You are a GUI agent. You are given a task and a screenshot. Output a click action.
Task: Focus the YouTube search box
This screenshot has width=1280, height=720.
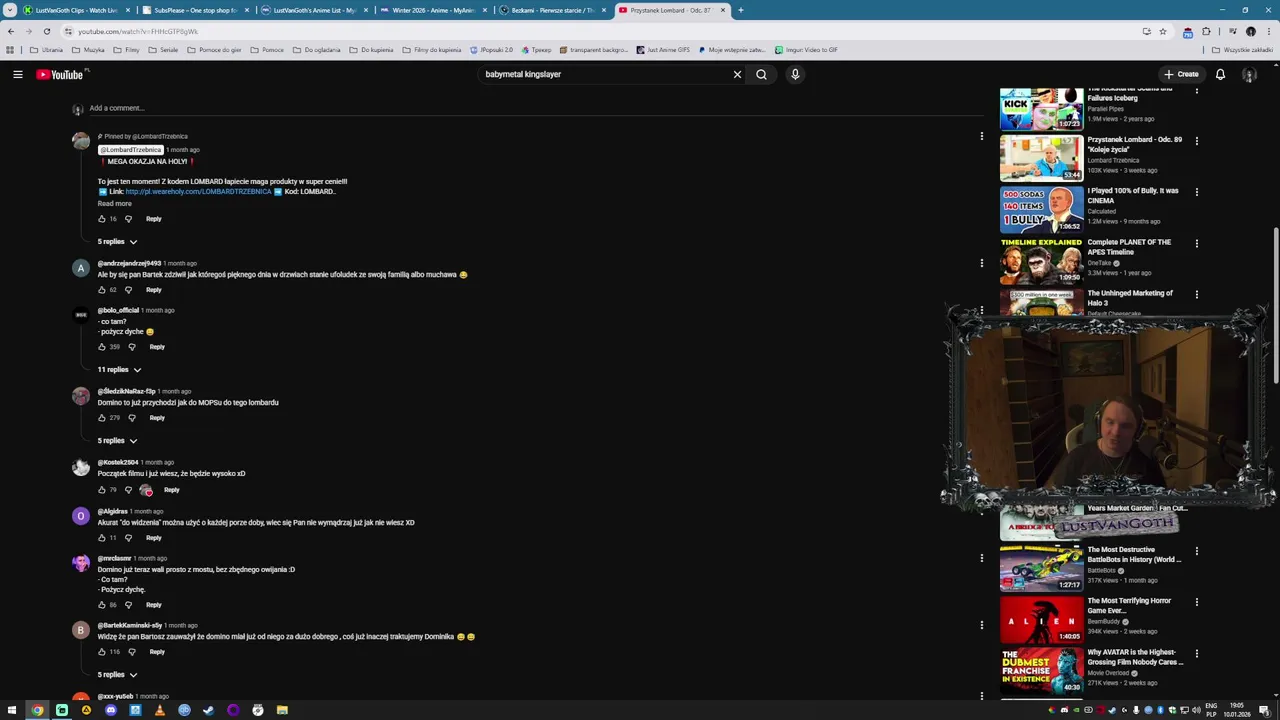tap(605, 74)
